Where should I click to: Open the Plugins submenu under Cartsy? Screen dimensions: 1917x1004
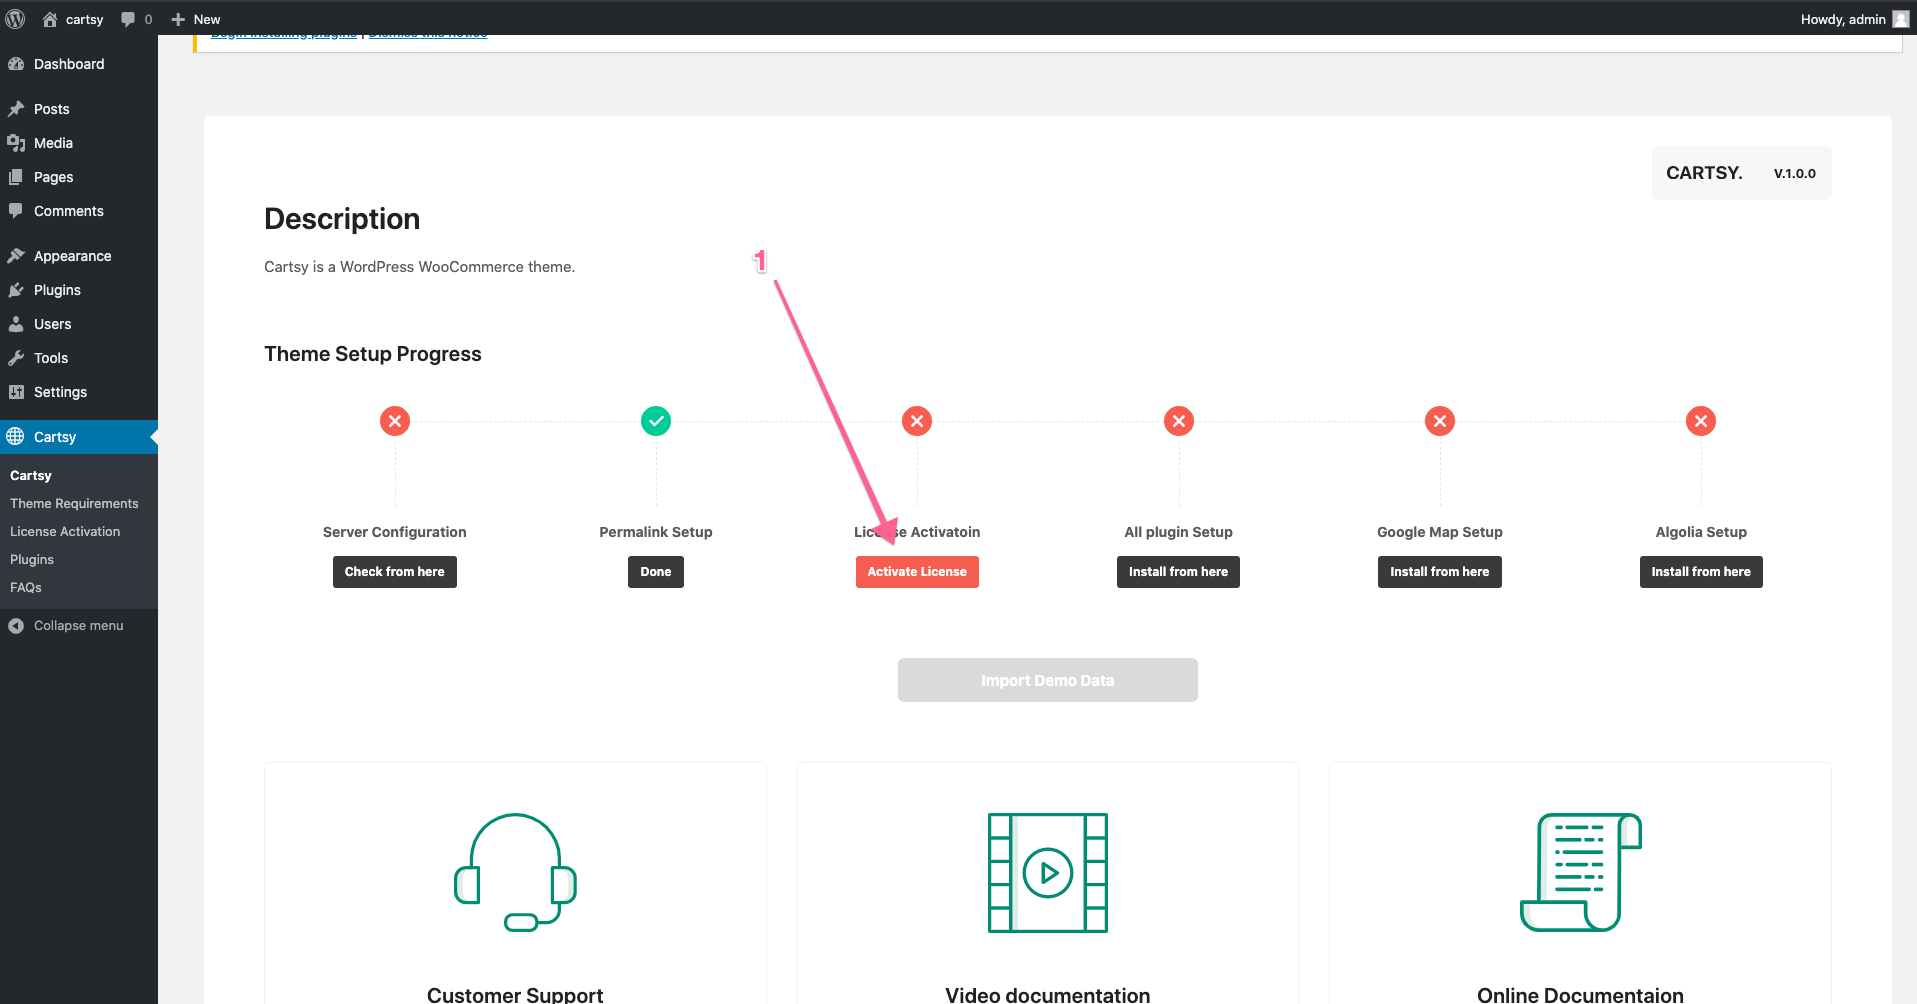tap(32, 560)
